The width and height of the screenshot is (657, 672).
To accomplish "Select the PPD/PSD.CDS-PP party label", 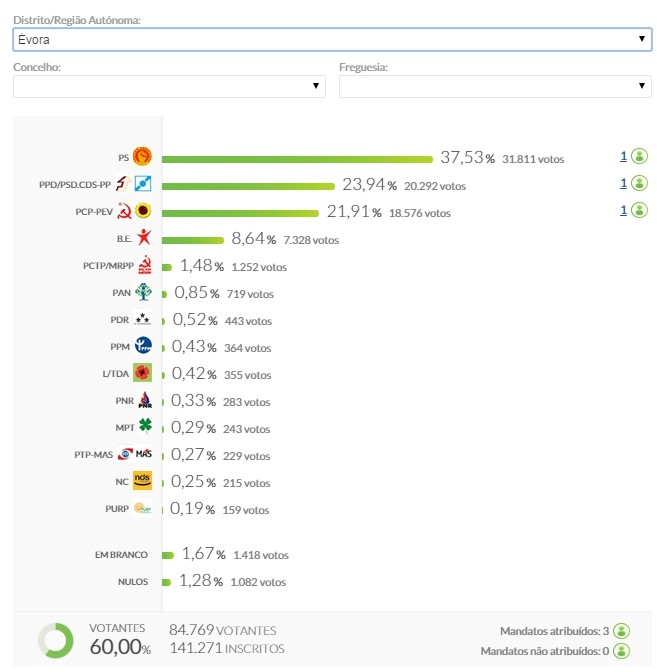I will tap(75, 185).
